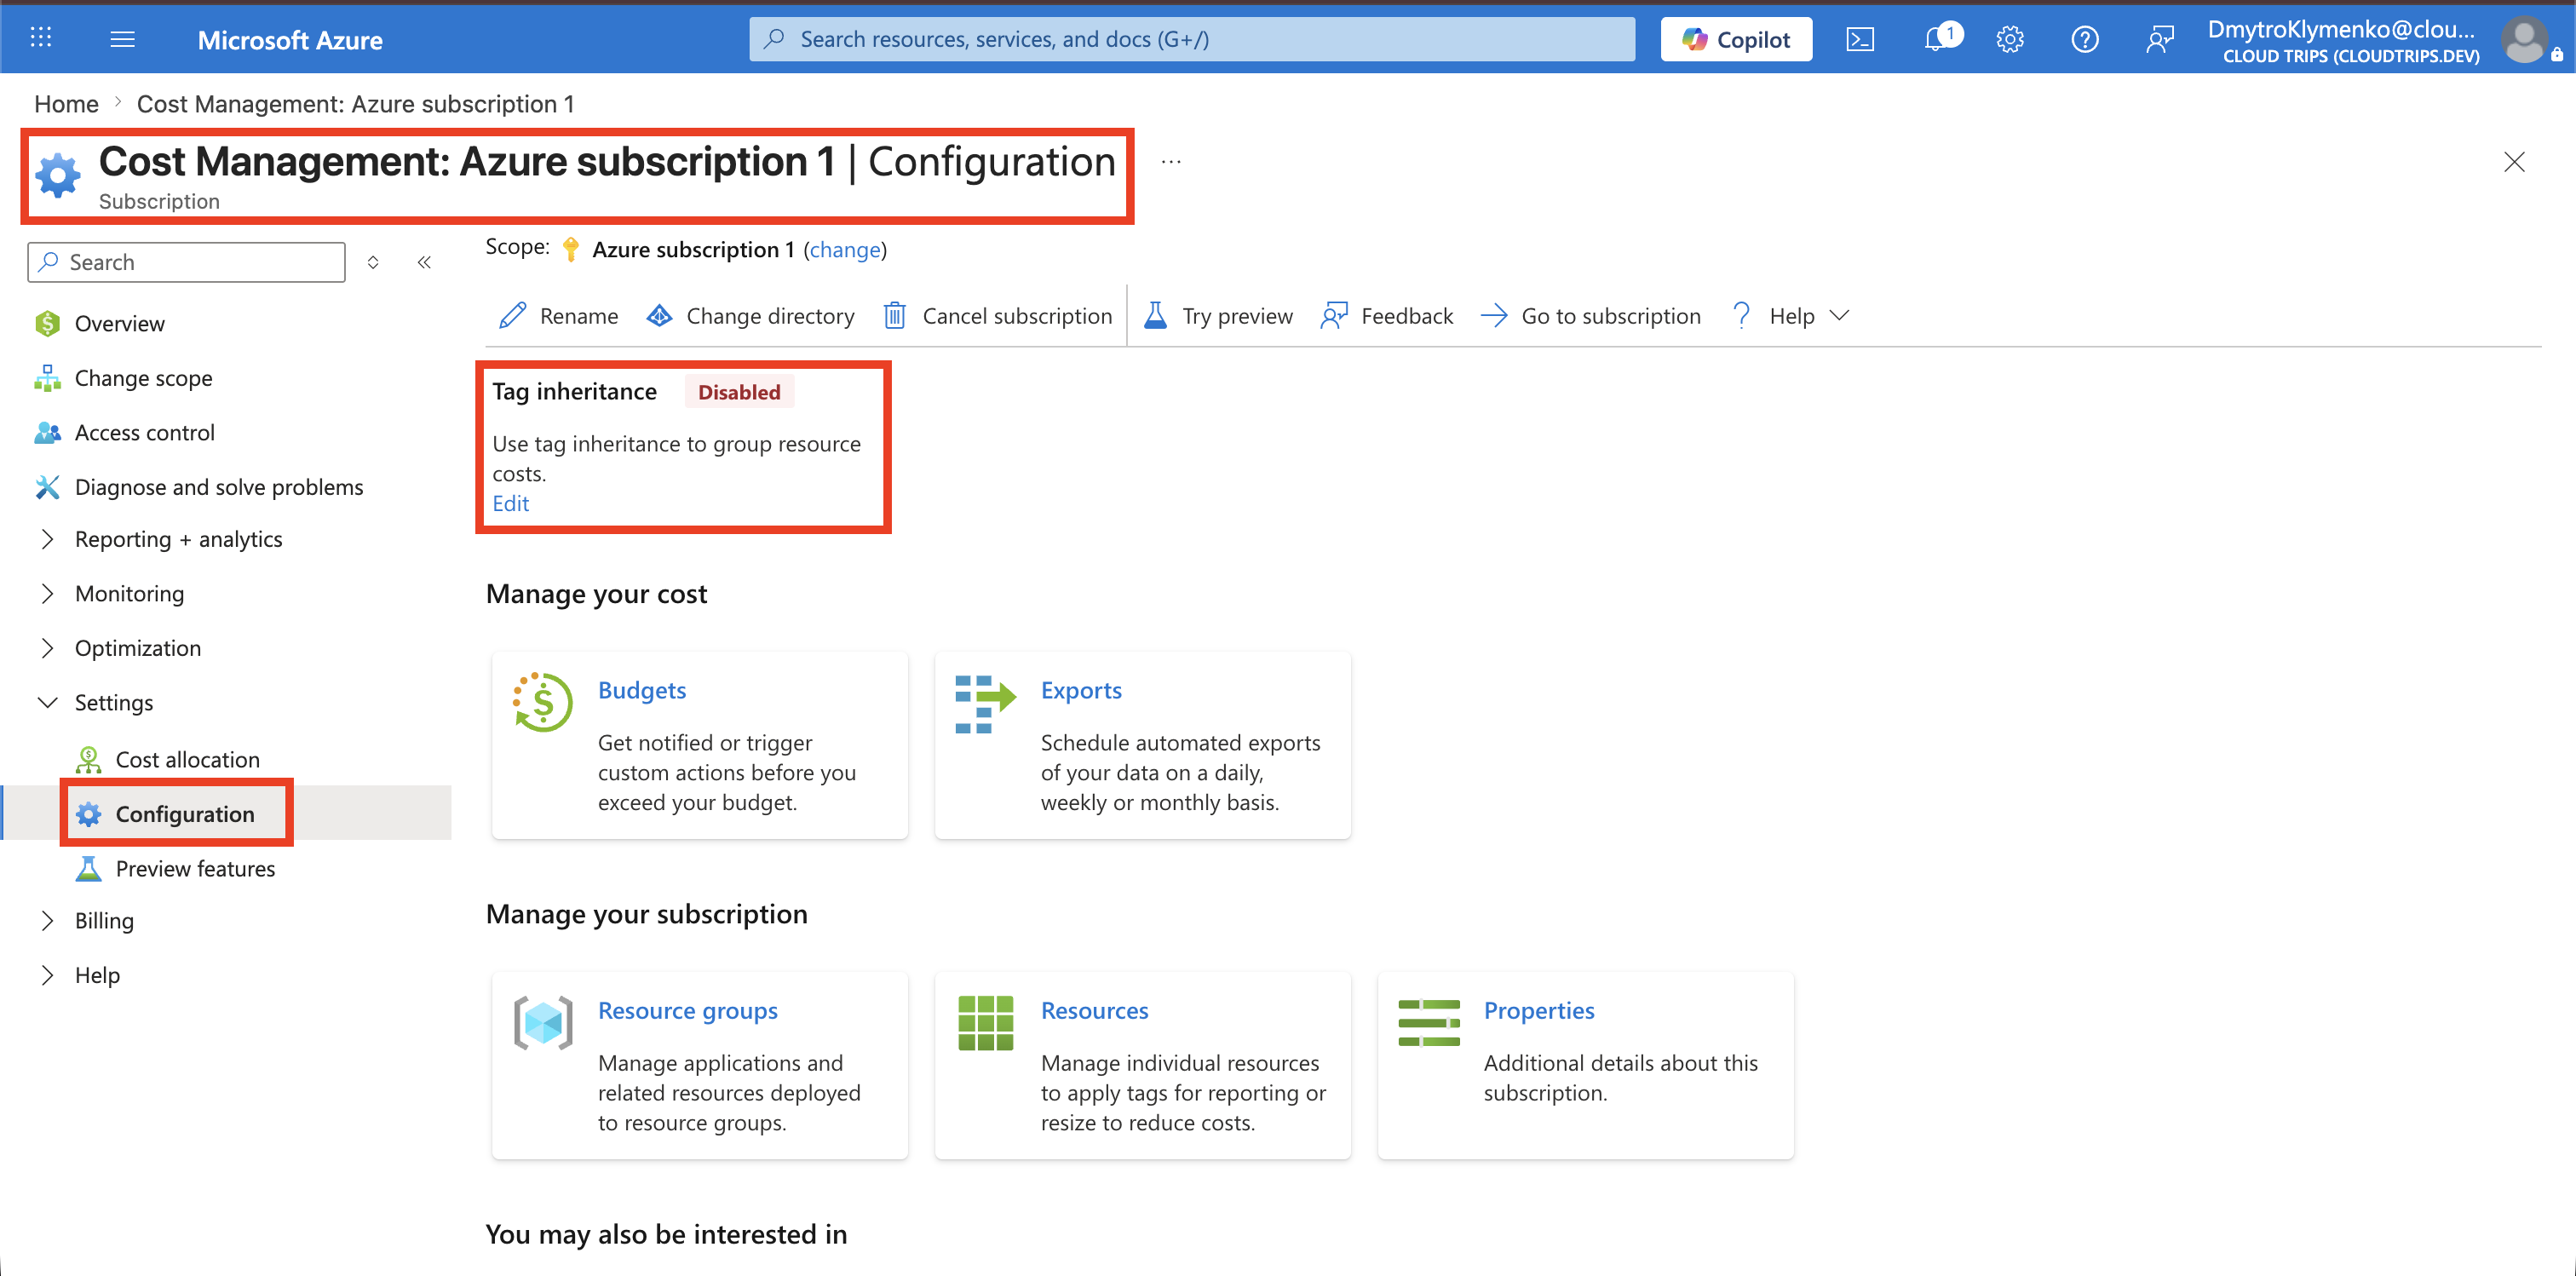Edit tag inheritance
The width and height of the screenshot is (2576, 1276).
(x=510, y=504)
